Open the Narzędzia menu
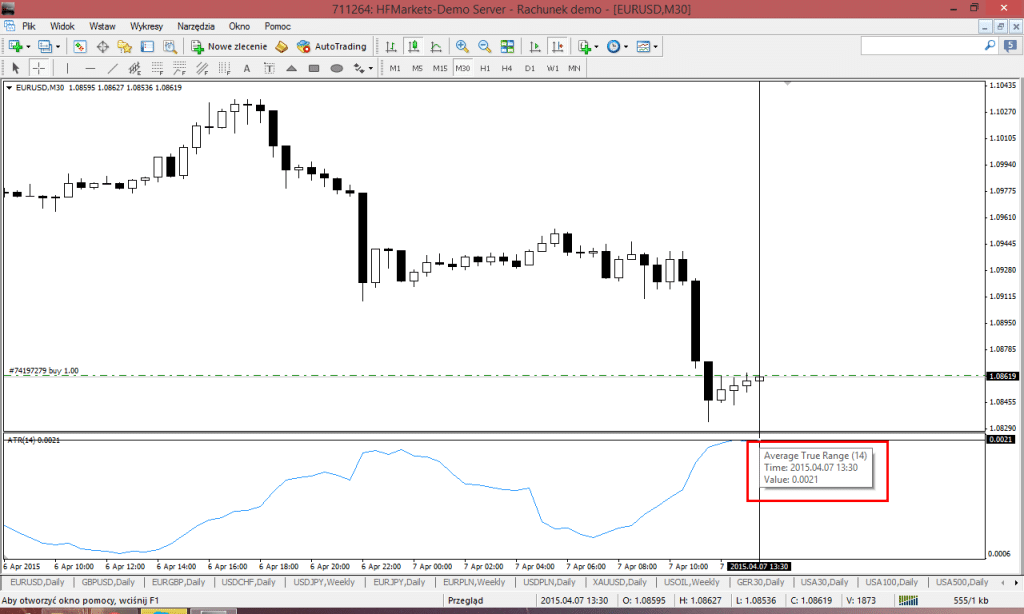Image resolution: width=1024 pixels, height=614 pixels. pos(197,25)
